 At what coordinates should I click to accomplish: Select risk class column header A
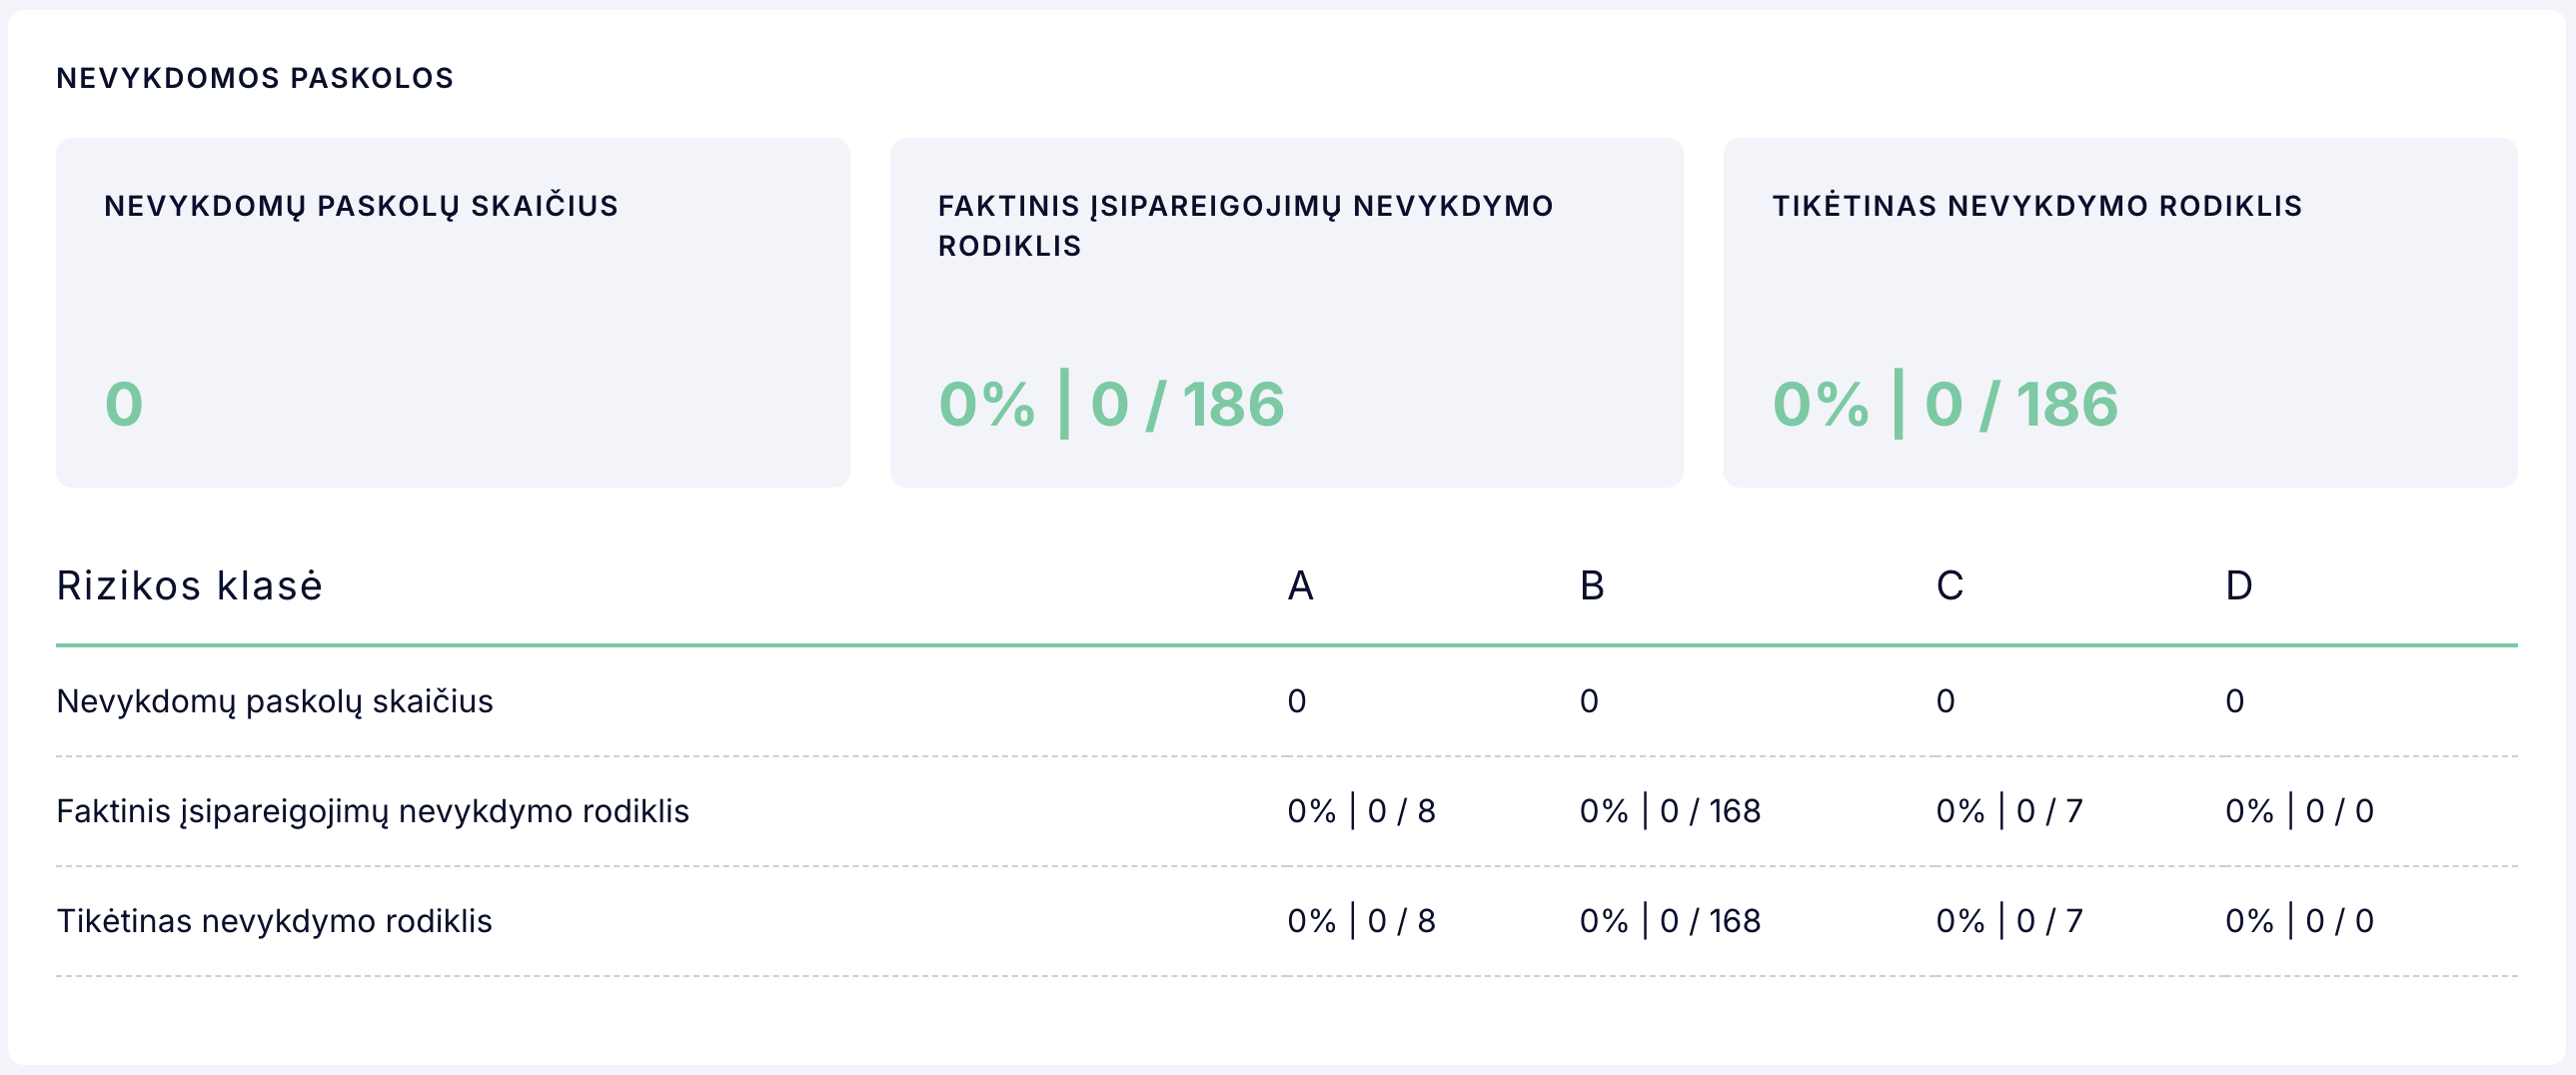pos(1300,586)
